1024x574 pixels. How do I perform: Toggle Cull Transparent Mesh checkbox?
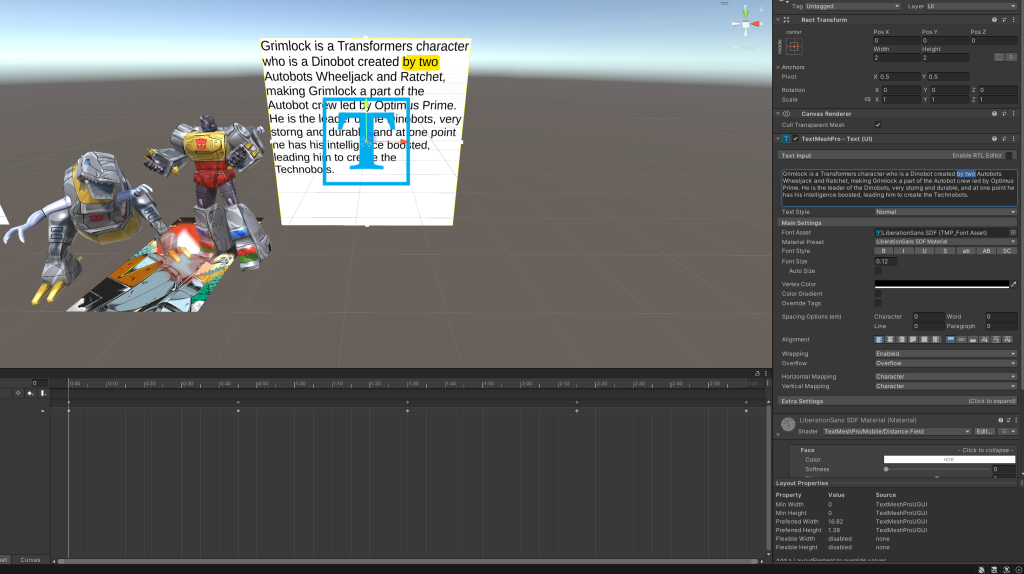(x=878, y=125)
